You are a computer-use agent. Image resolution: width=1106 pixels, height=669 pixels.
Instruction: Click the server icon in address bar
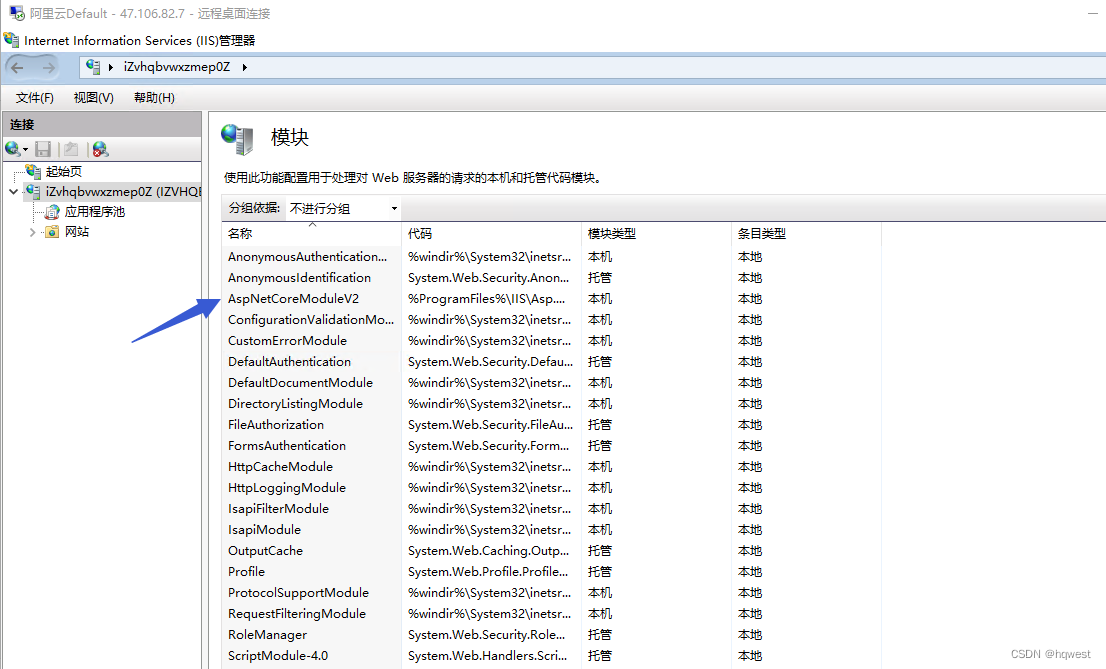(x=93, y=67)
